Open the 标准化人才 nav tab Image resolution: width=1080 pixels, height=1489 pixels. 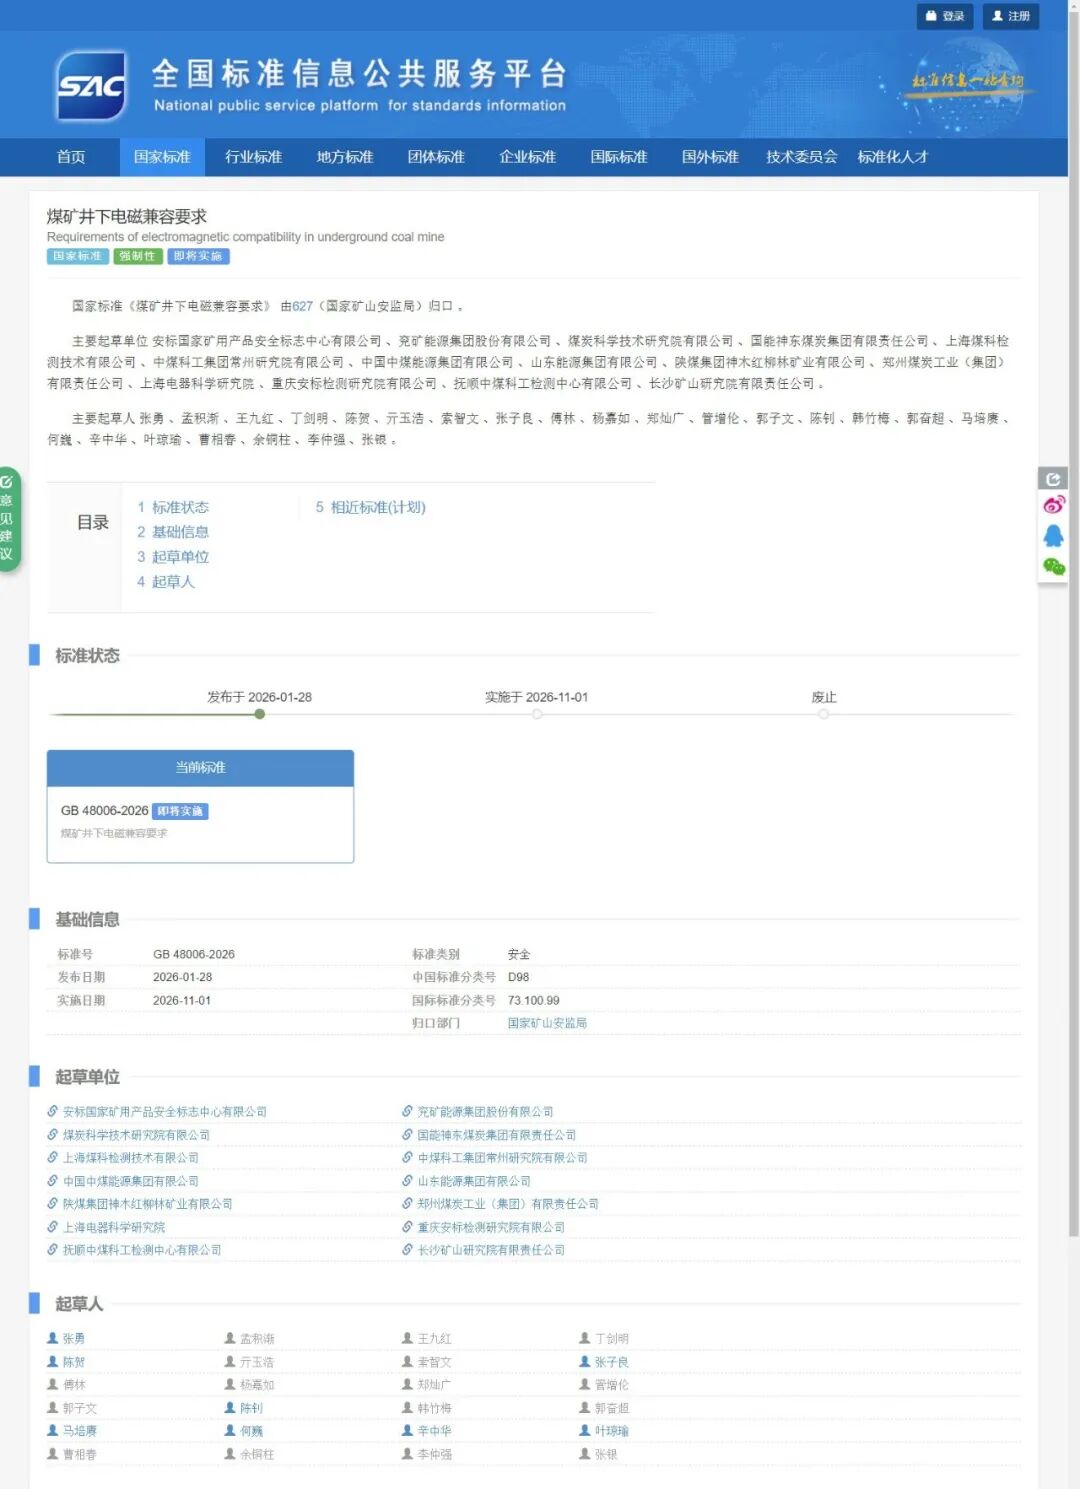[893, 157]
